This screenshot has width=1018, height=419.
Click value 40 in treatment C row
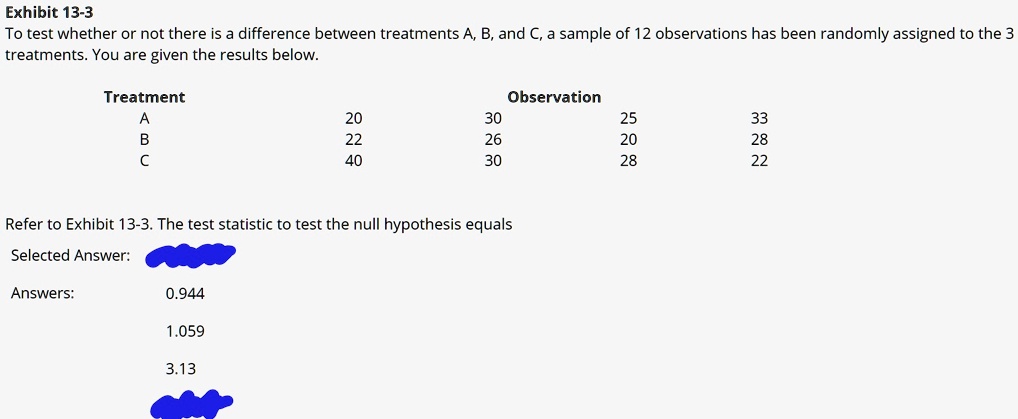(354, 160)
